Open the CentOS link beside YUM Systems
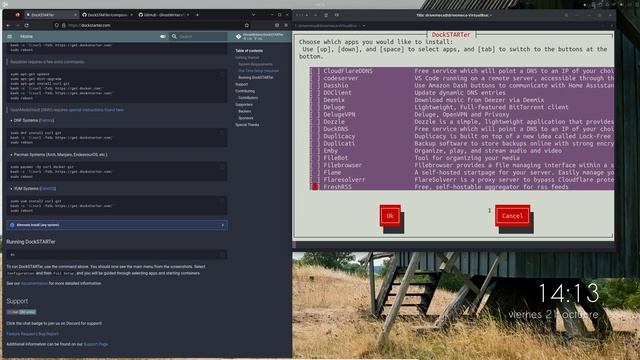The image size is (640, 360). point(48,189)
